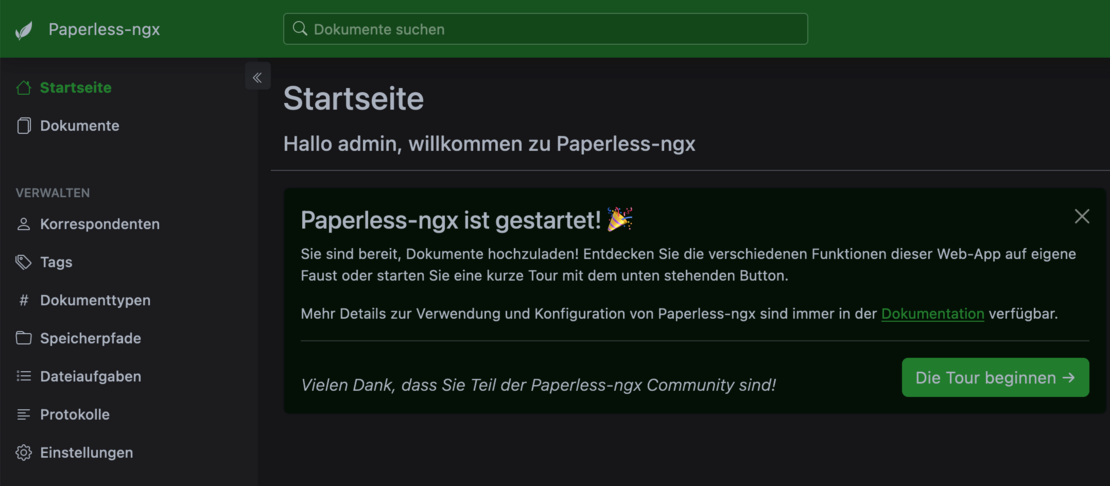1110x486 pixels.
Task: Click the lines icon for Protokolle
Action: click(x=24, y=414)
